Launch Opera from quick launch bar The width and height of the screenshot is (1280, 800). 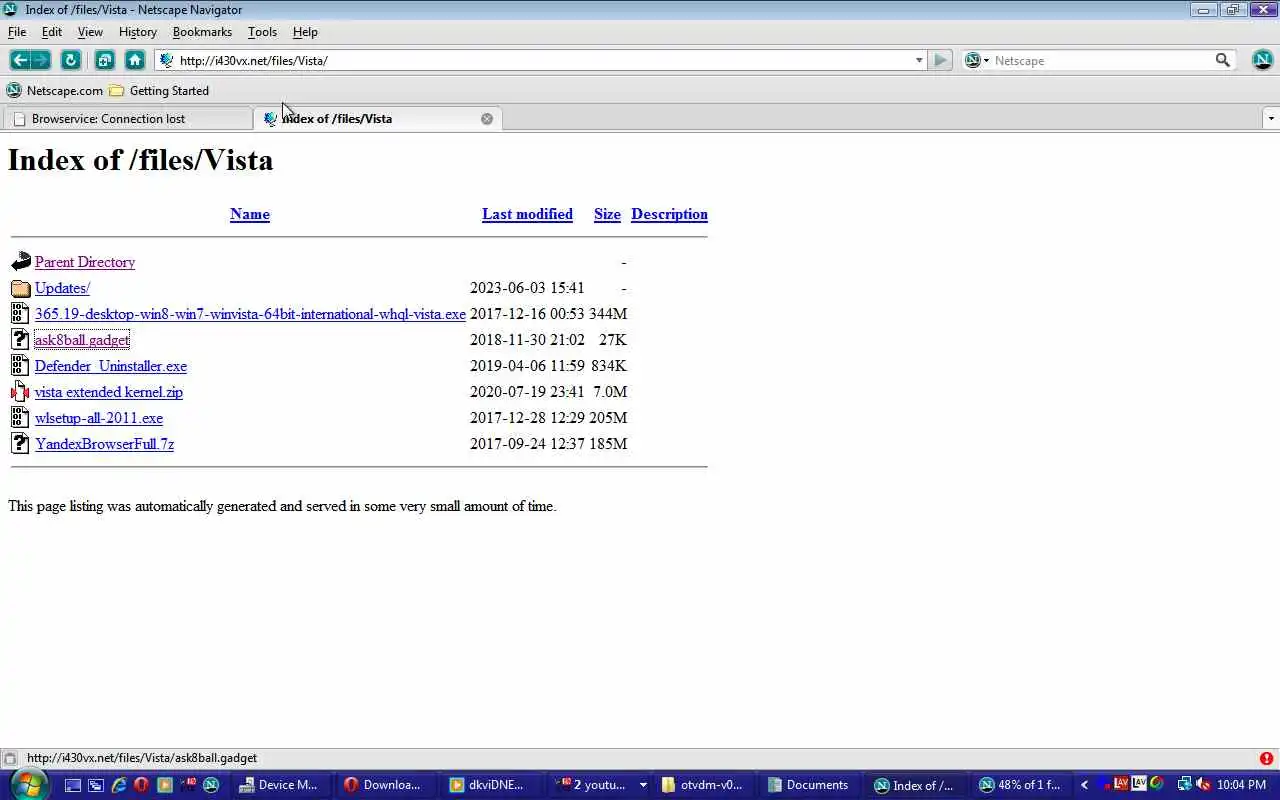point(141,785)
